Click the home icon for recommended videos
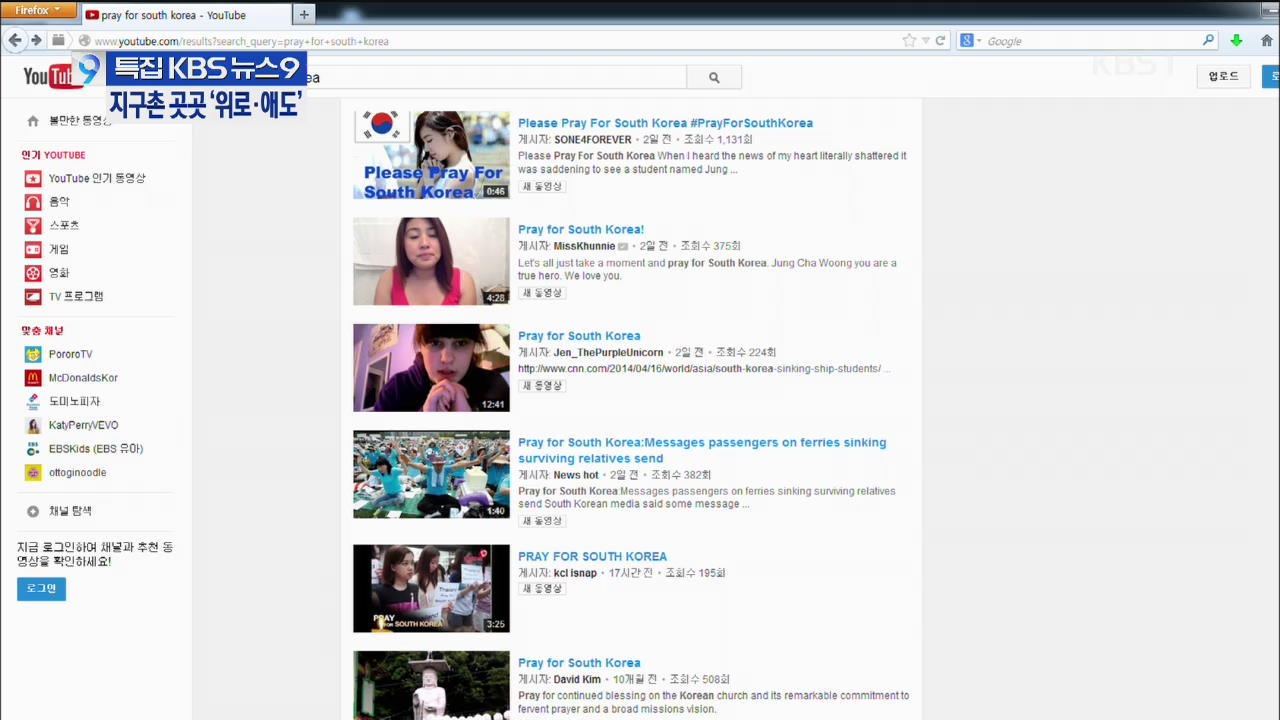1280x720 pixels. click(33, 121)
